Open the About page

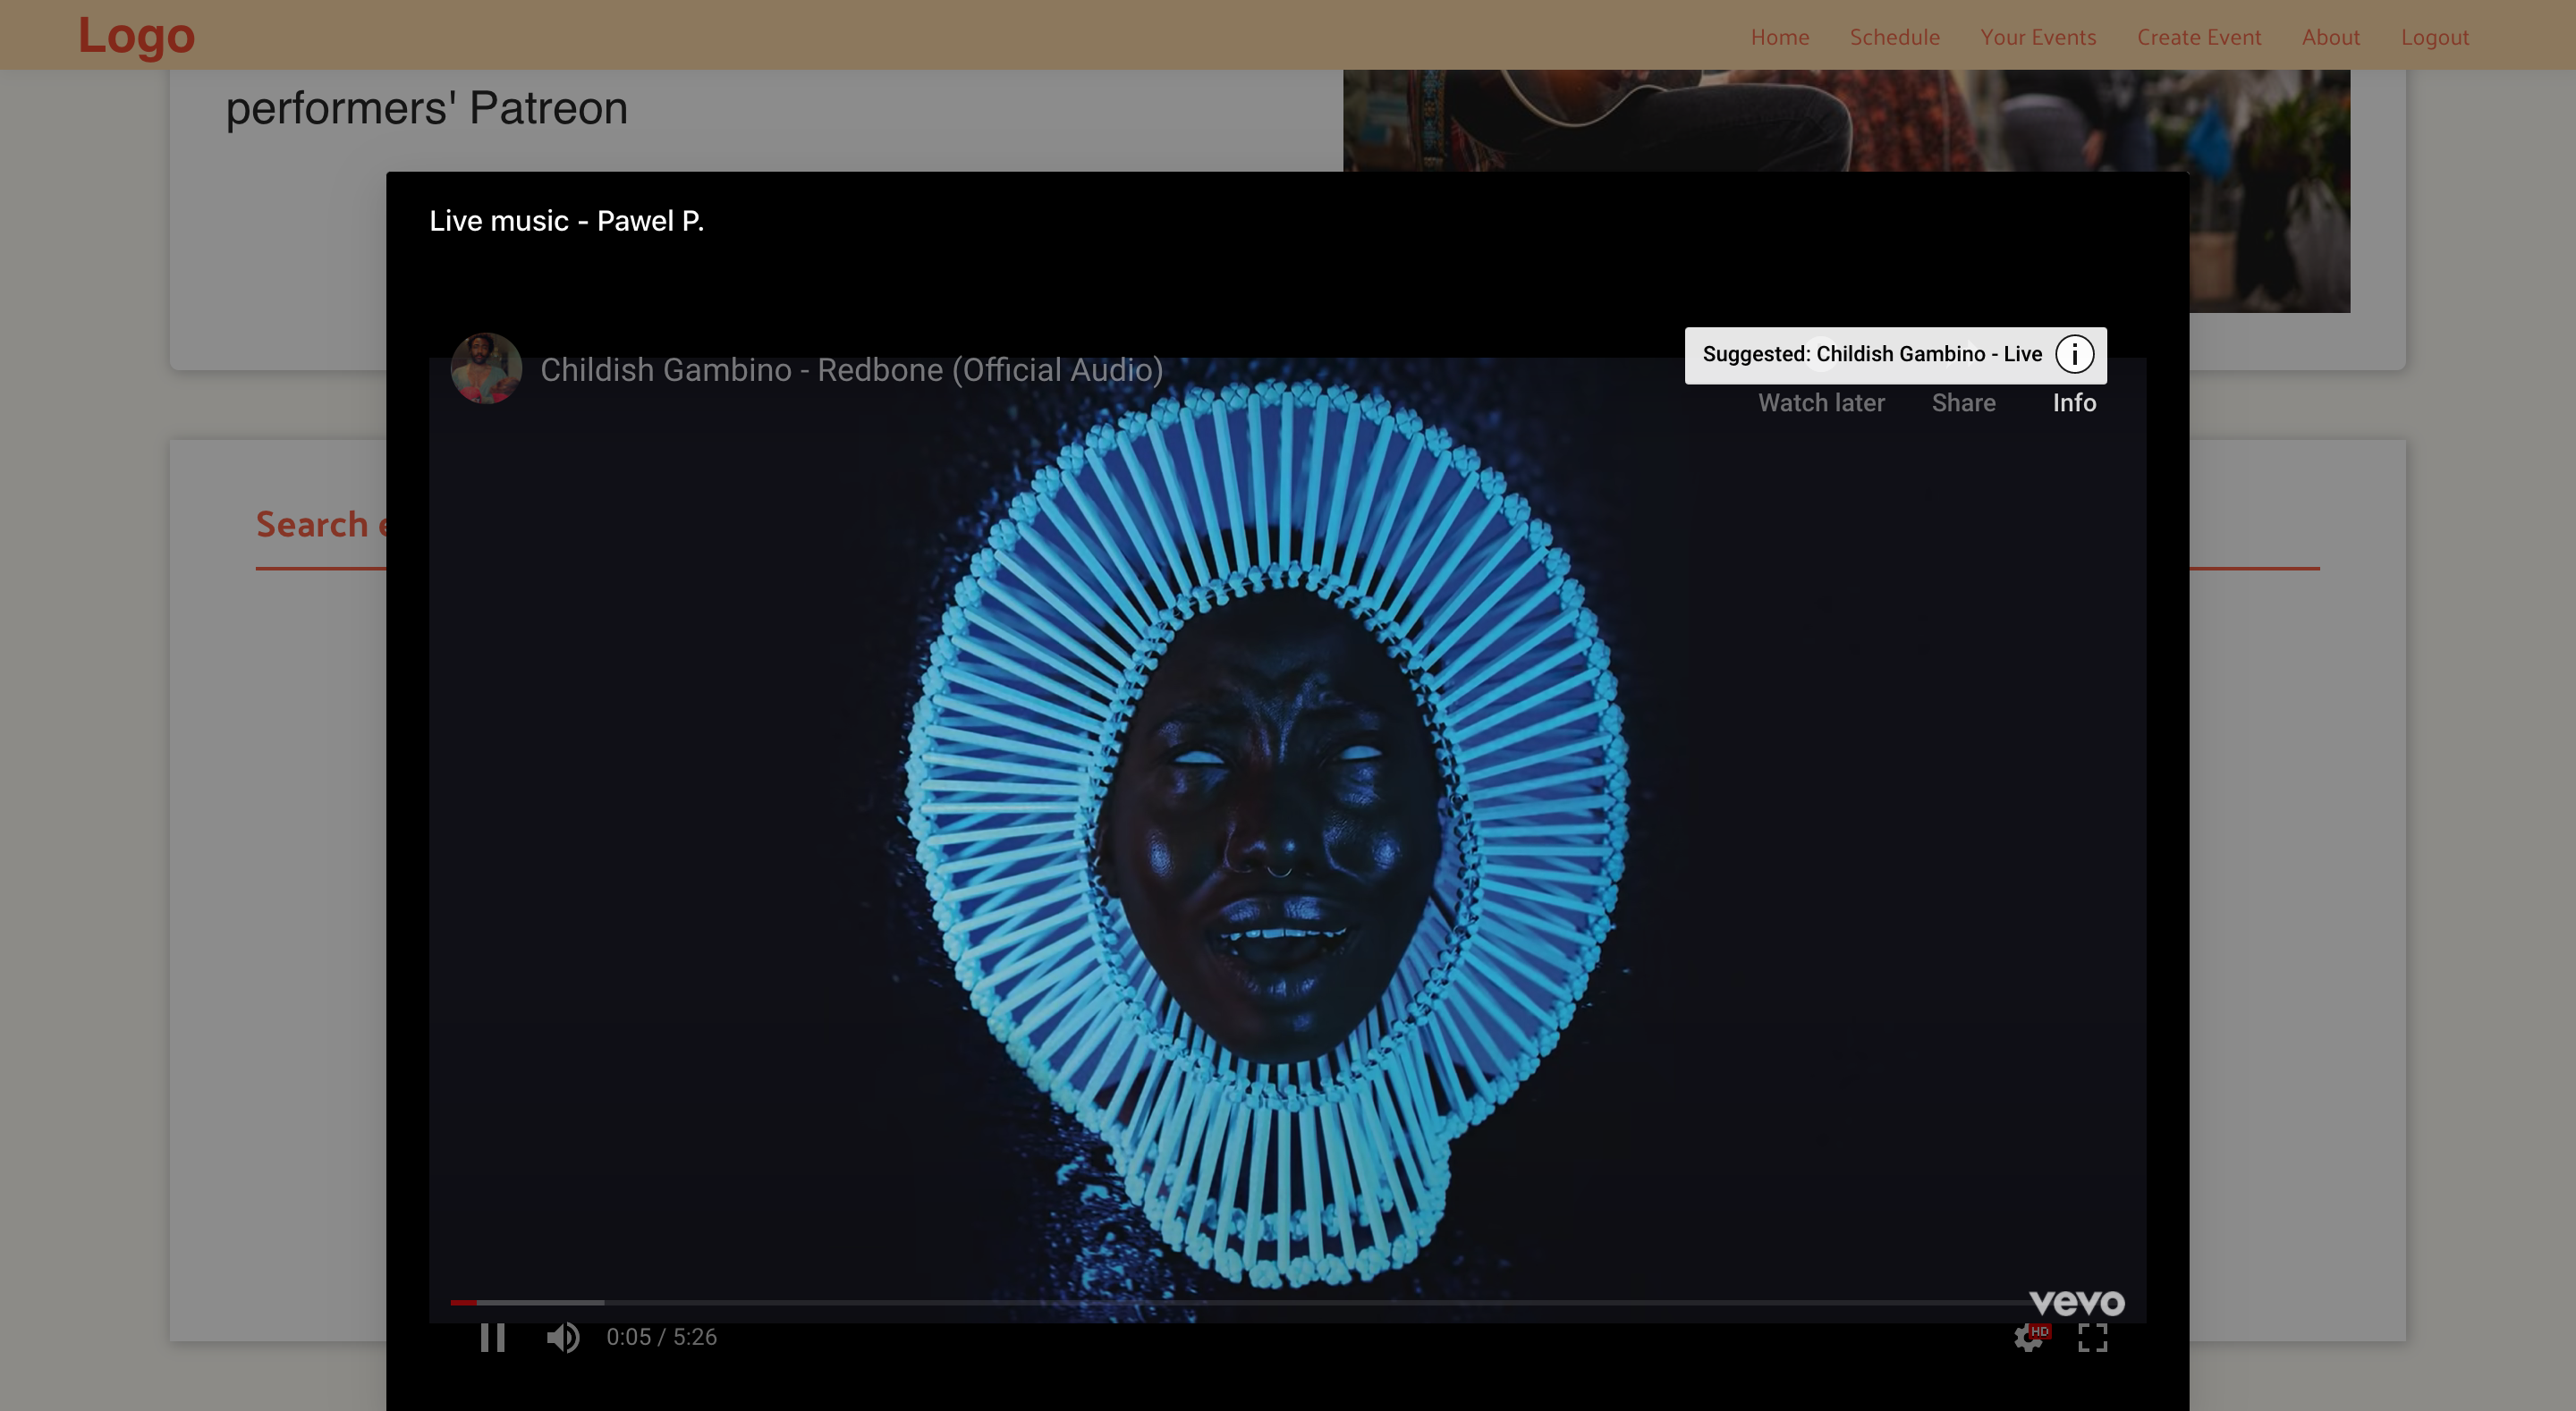(x=2330, y=37)
